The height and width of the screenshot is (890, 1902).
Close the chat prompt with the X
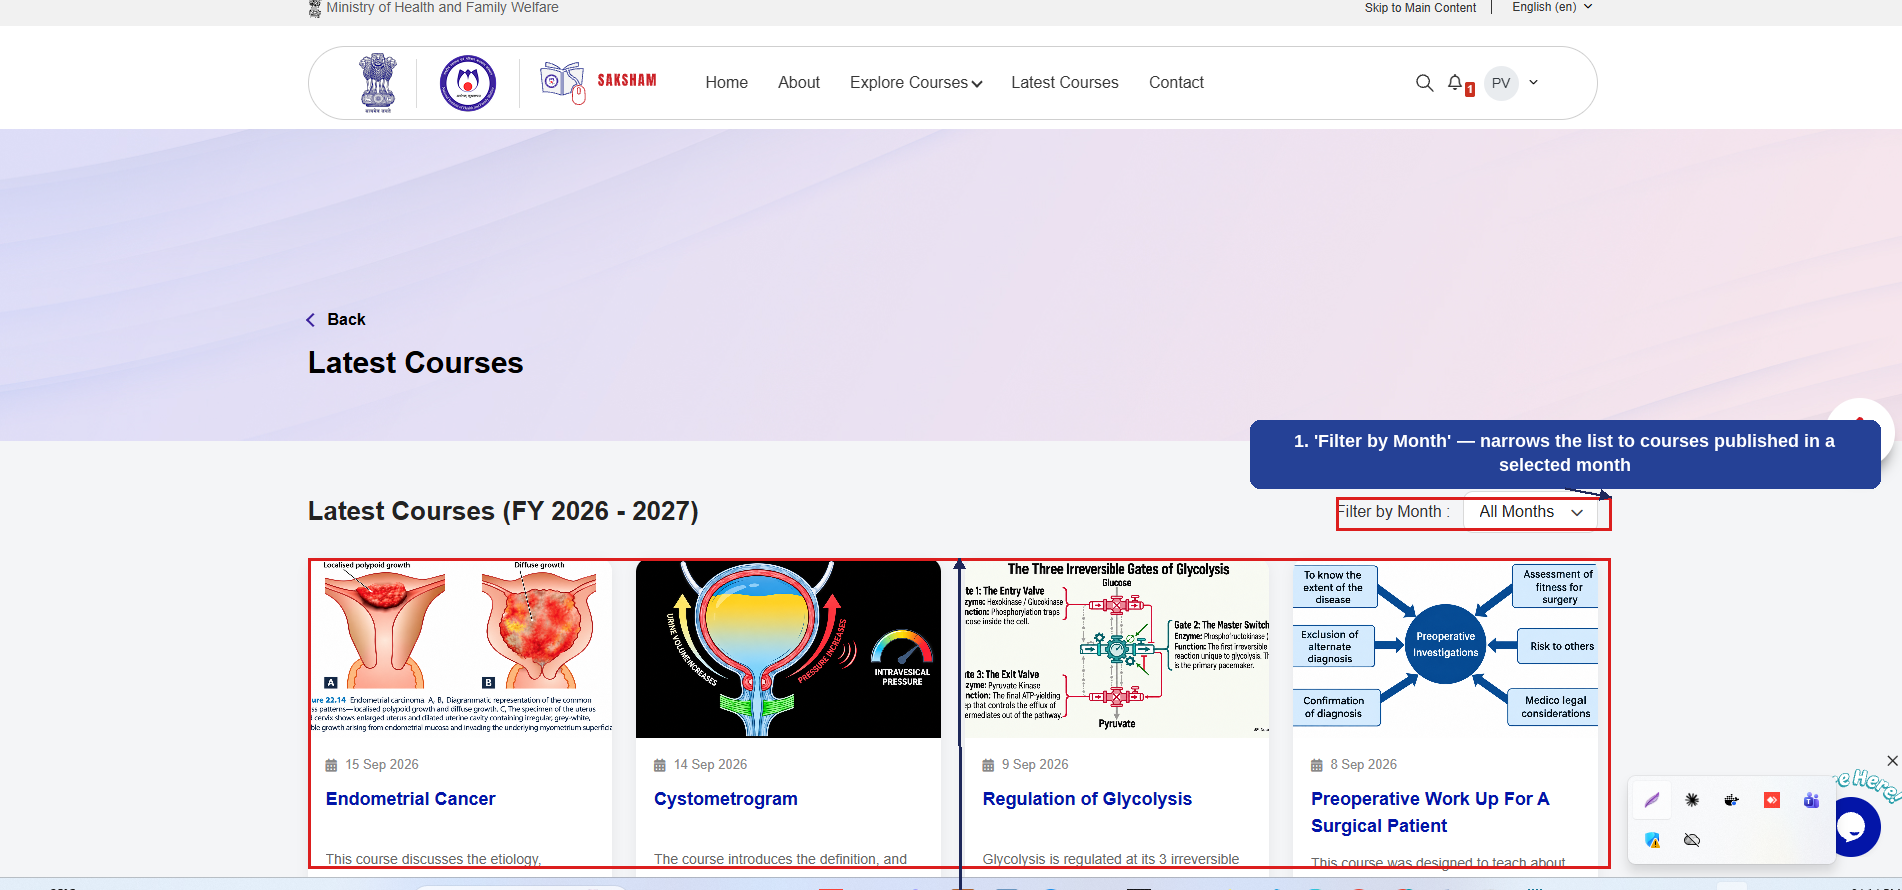[1892, 761]
